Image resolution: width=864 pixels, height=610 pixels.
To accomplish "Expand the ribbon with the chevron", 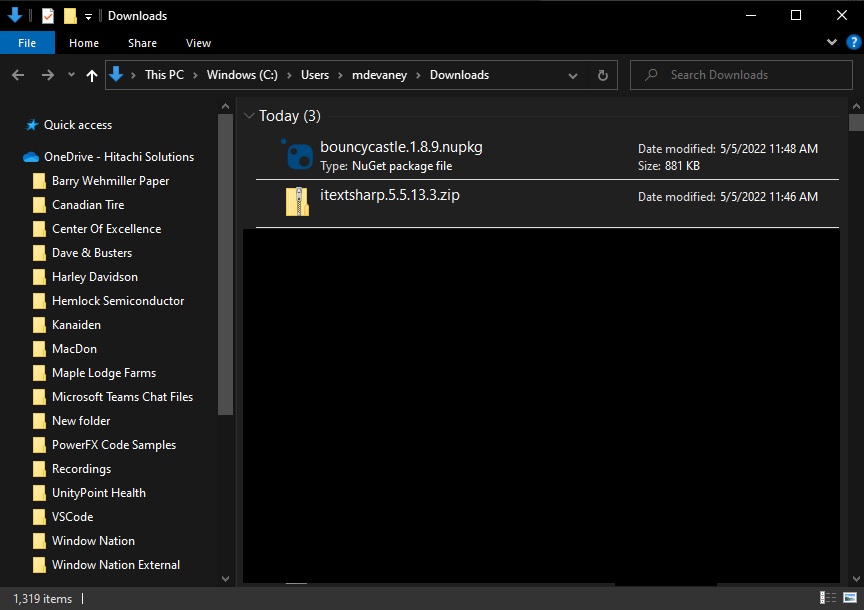I will (832, 43).
